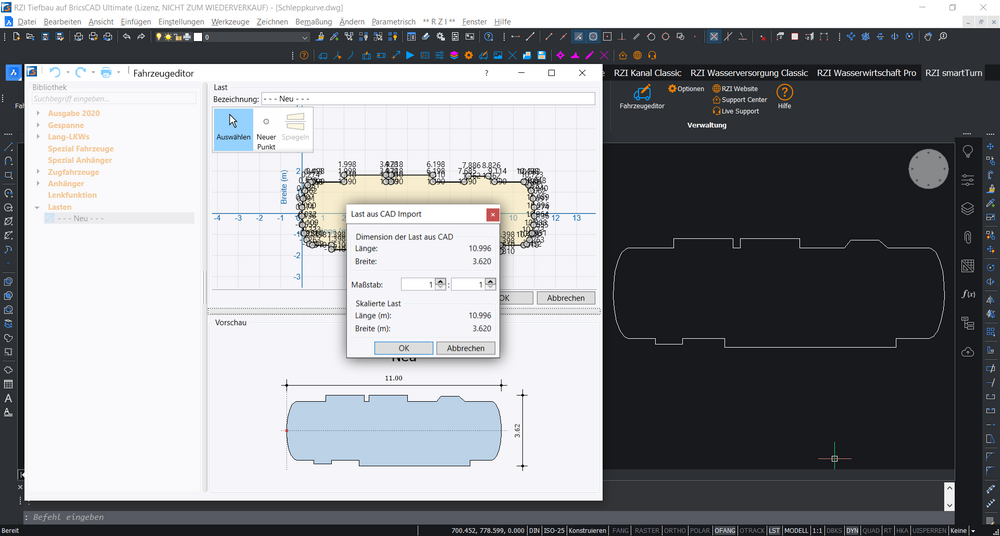The width and height of the screenshot is (1000, 536).
Task: Toggle RASTER in status bar
Action: tap(647, 530)
